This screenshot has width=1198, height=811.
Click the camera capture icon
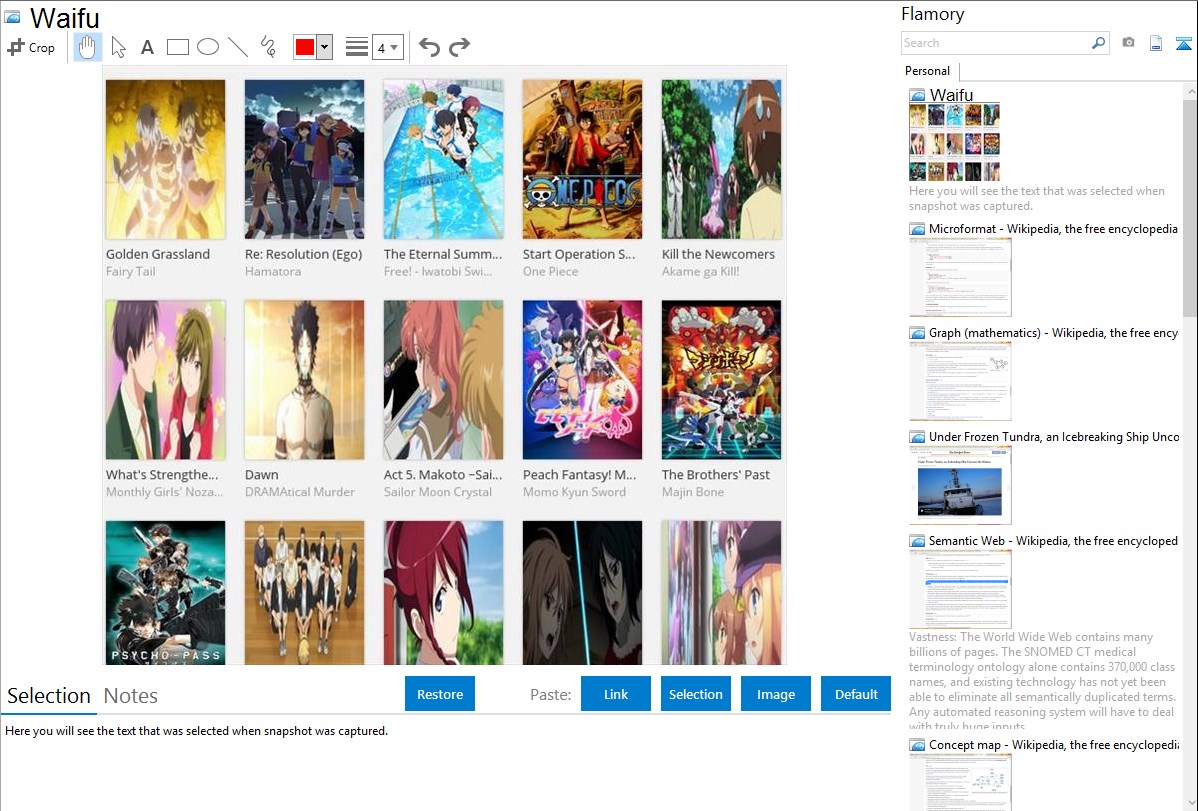point(1128,43)
